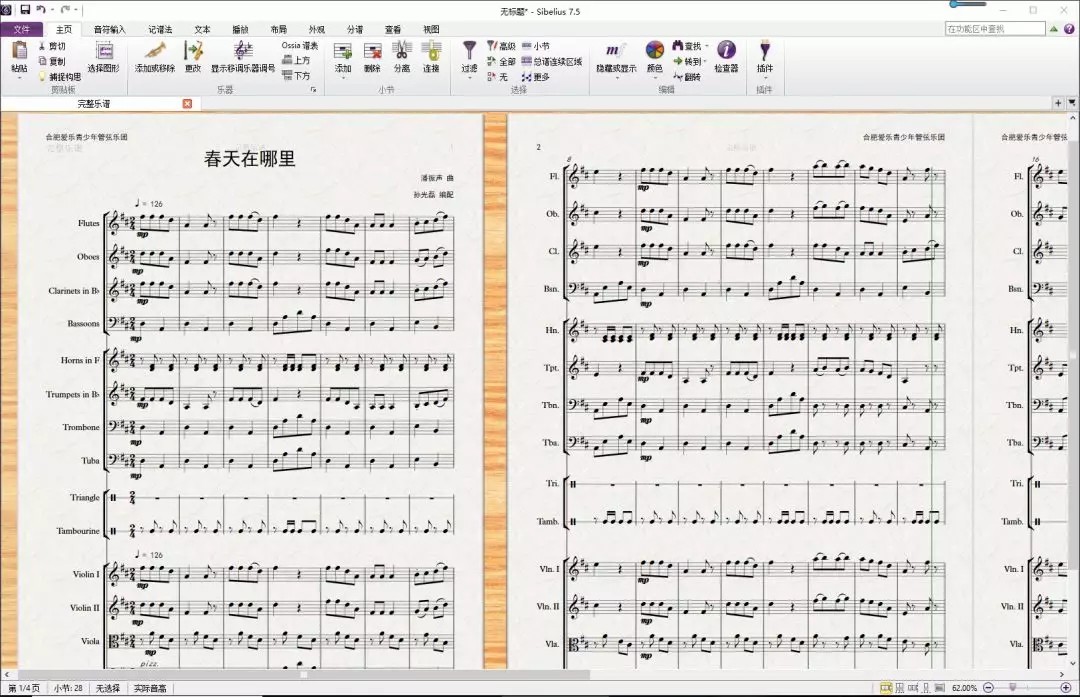The width and height of the screenshot is (1080, 697).
Task: Close the Full Score (完整乐谱) tab
Action: (187, 103)
